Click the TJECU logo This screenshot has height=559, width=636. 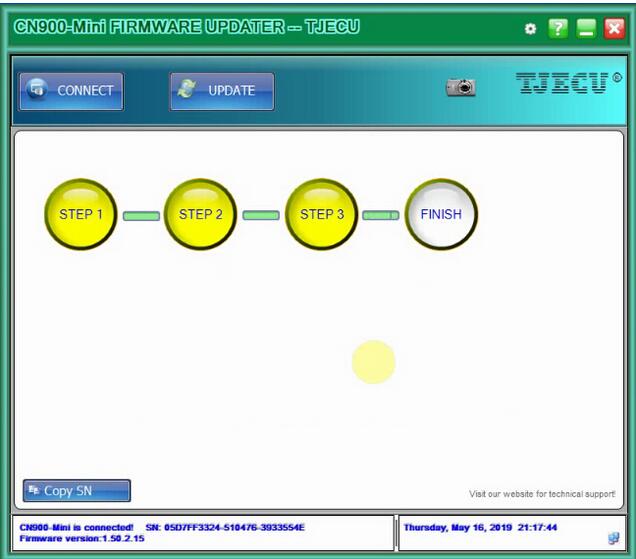[x=567, y=83]
